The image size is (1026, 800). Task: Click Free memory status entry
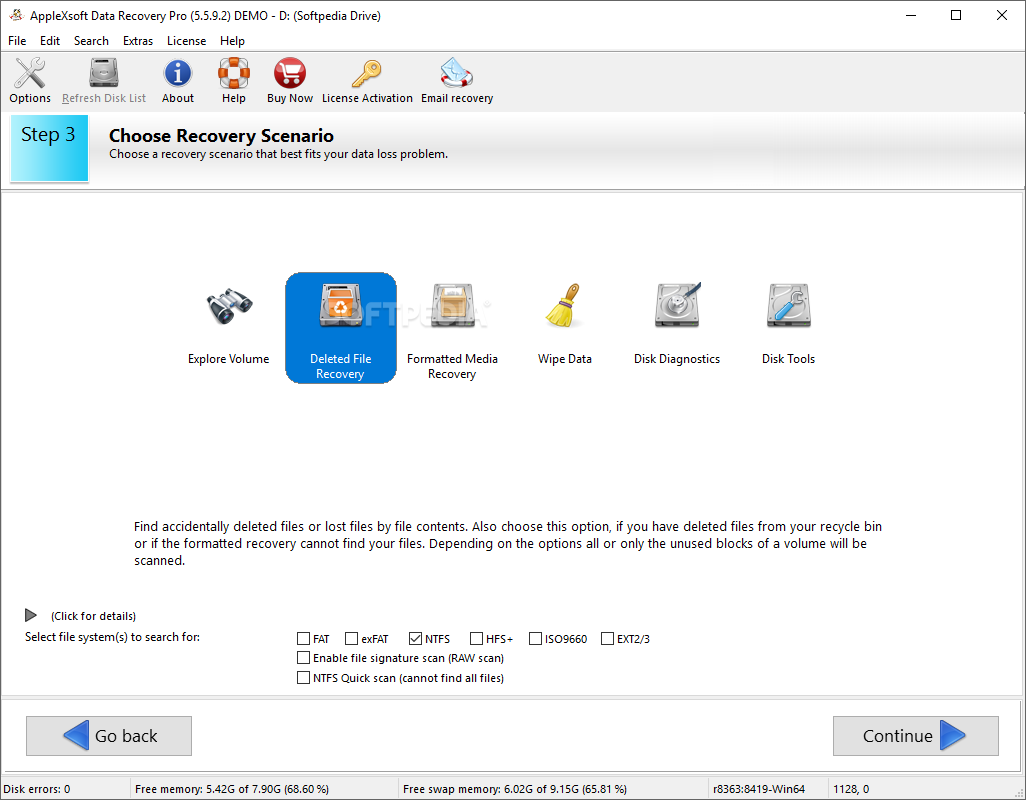[232, 789]
